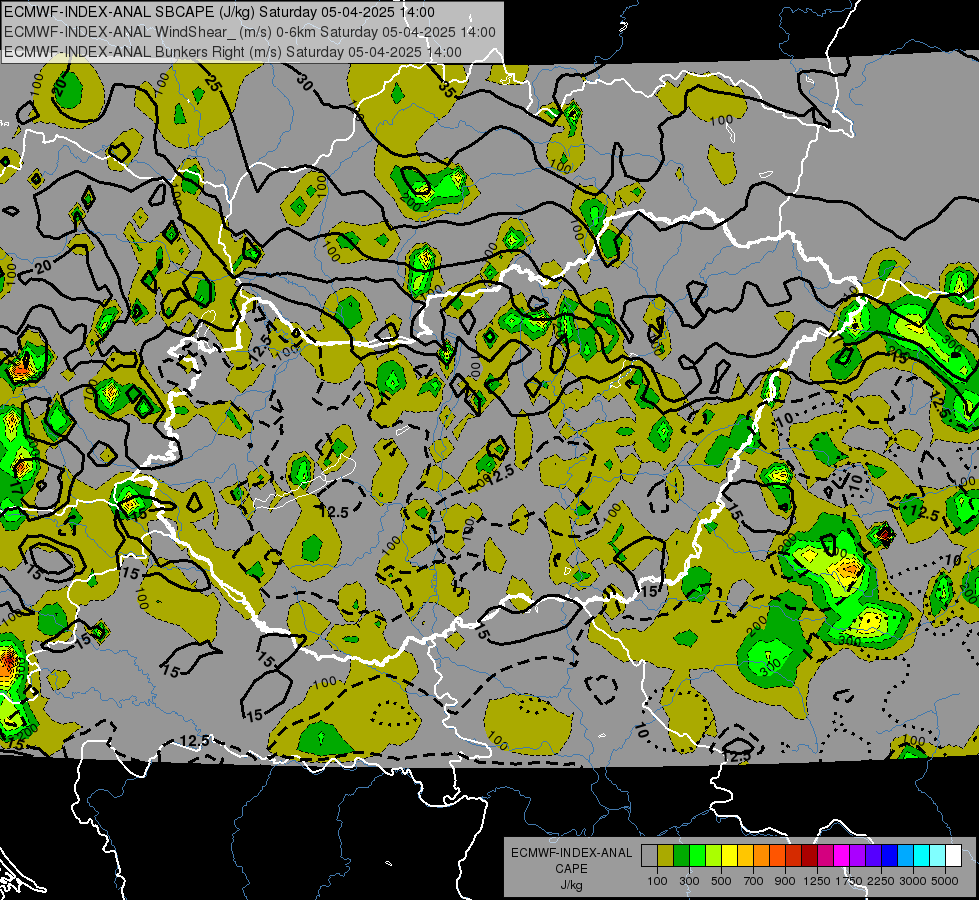979x900 pixels.
Task: Click the 500 value under the color scale
Action: [721, 881]
